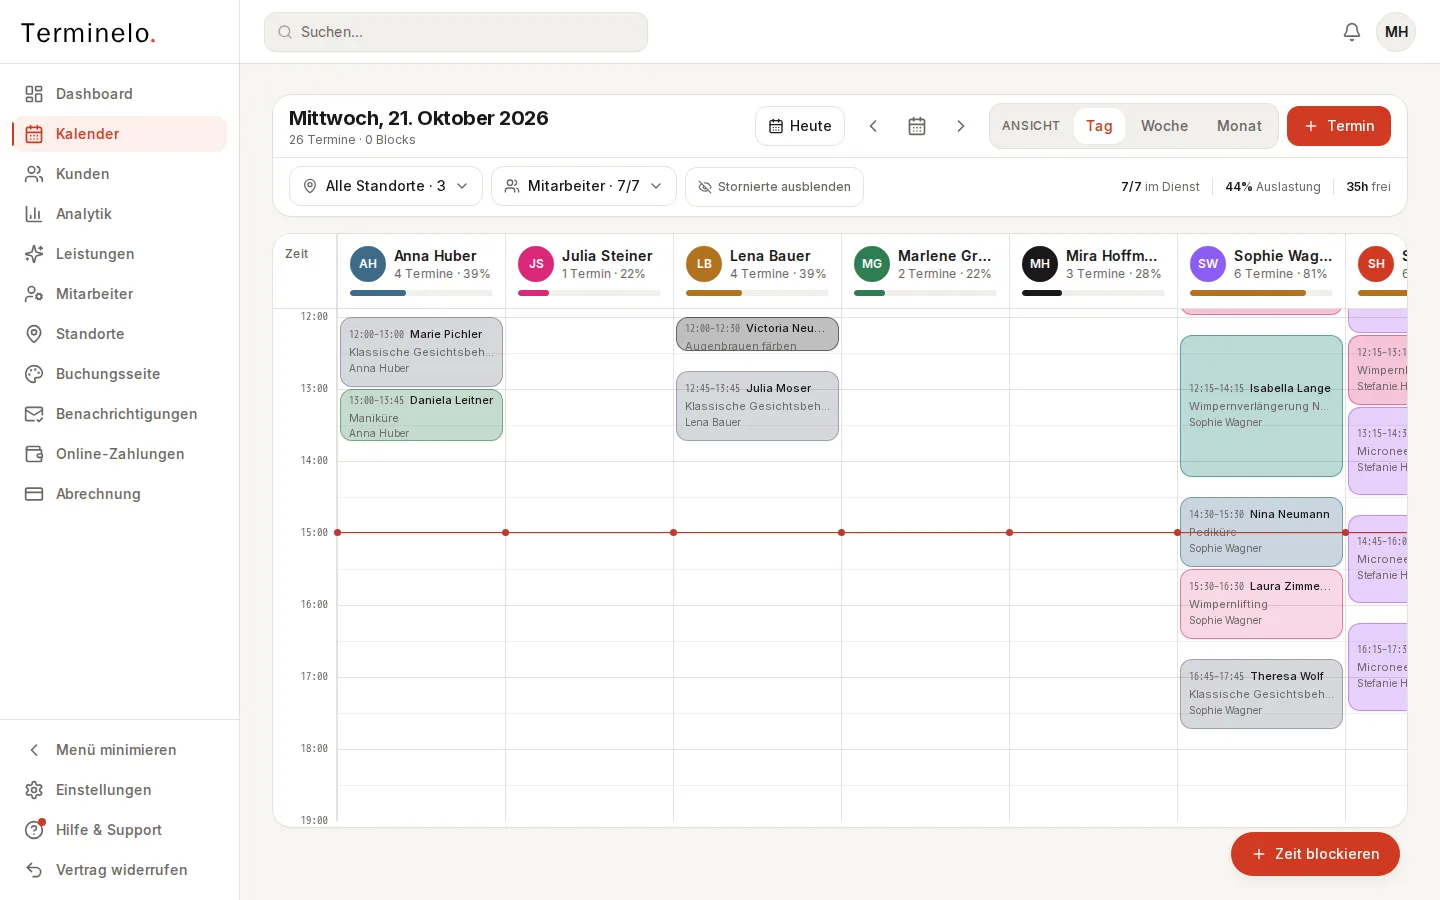Expand Alle Standorte dropdown

386,186
